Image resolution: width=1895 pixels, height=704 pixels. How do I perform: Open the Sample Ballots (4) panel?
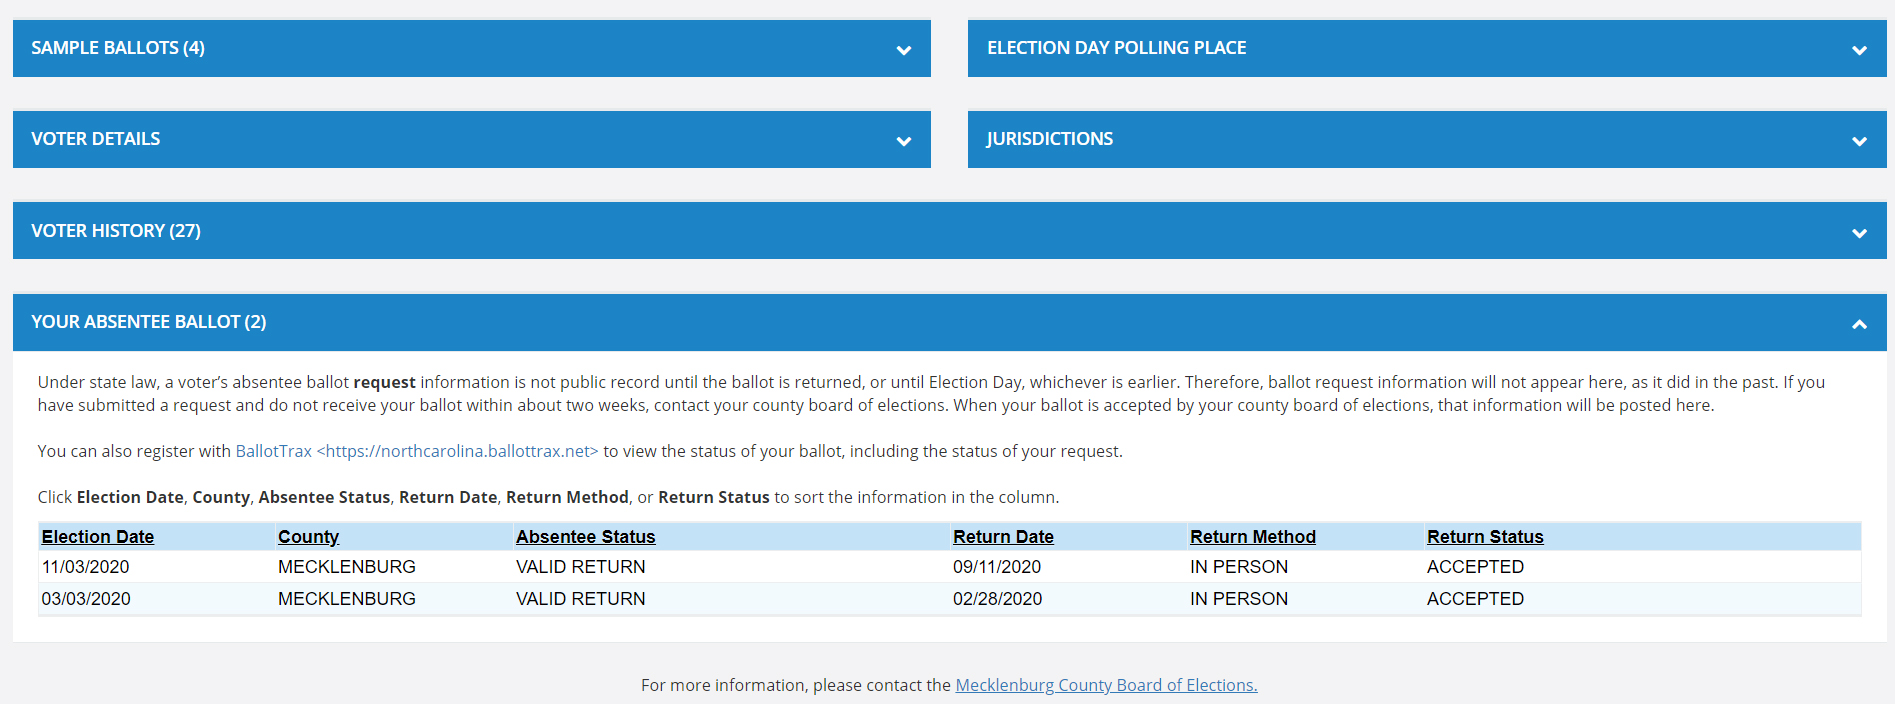(472, 48)
